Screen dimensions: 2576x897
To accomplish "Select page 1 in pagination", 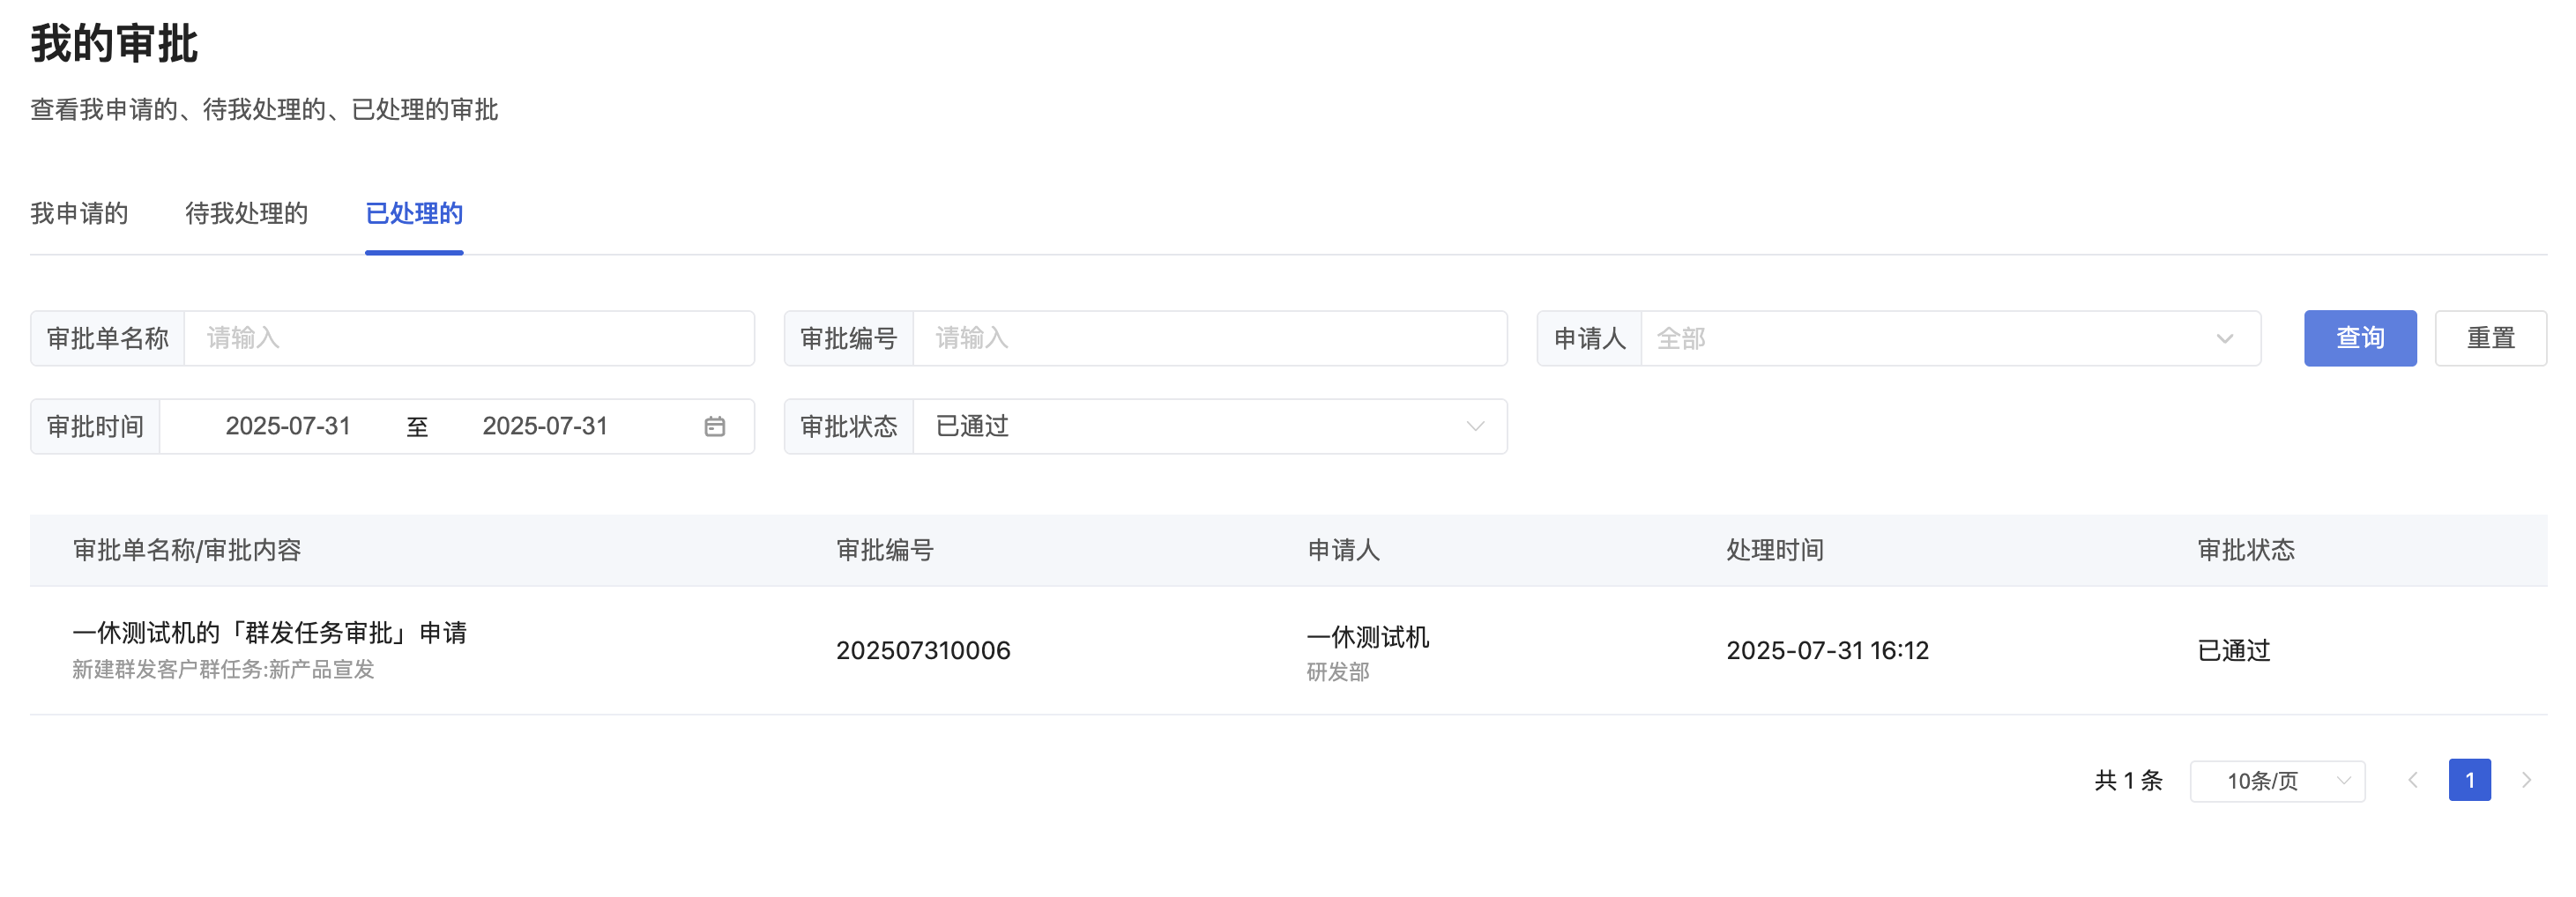I will tap(2469, 780).
